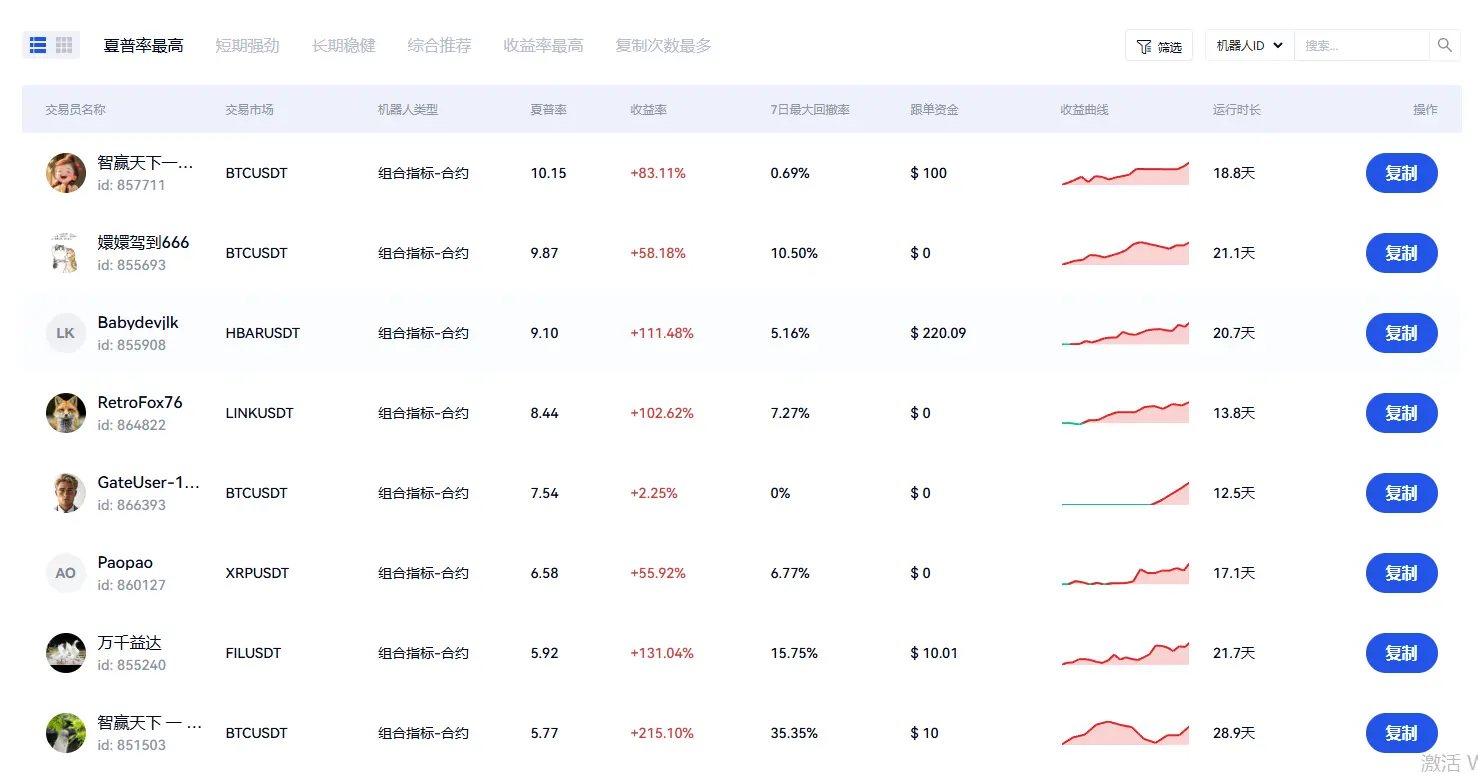Click the 夏普率 column header
This screenshot has height=778, width=1478.
click(548, 110)
